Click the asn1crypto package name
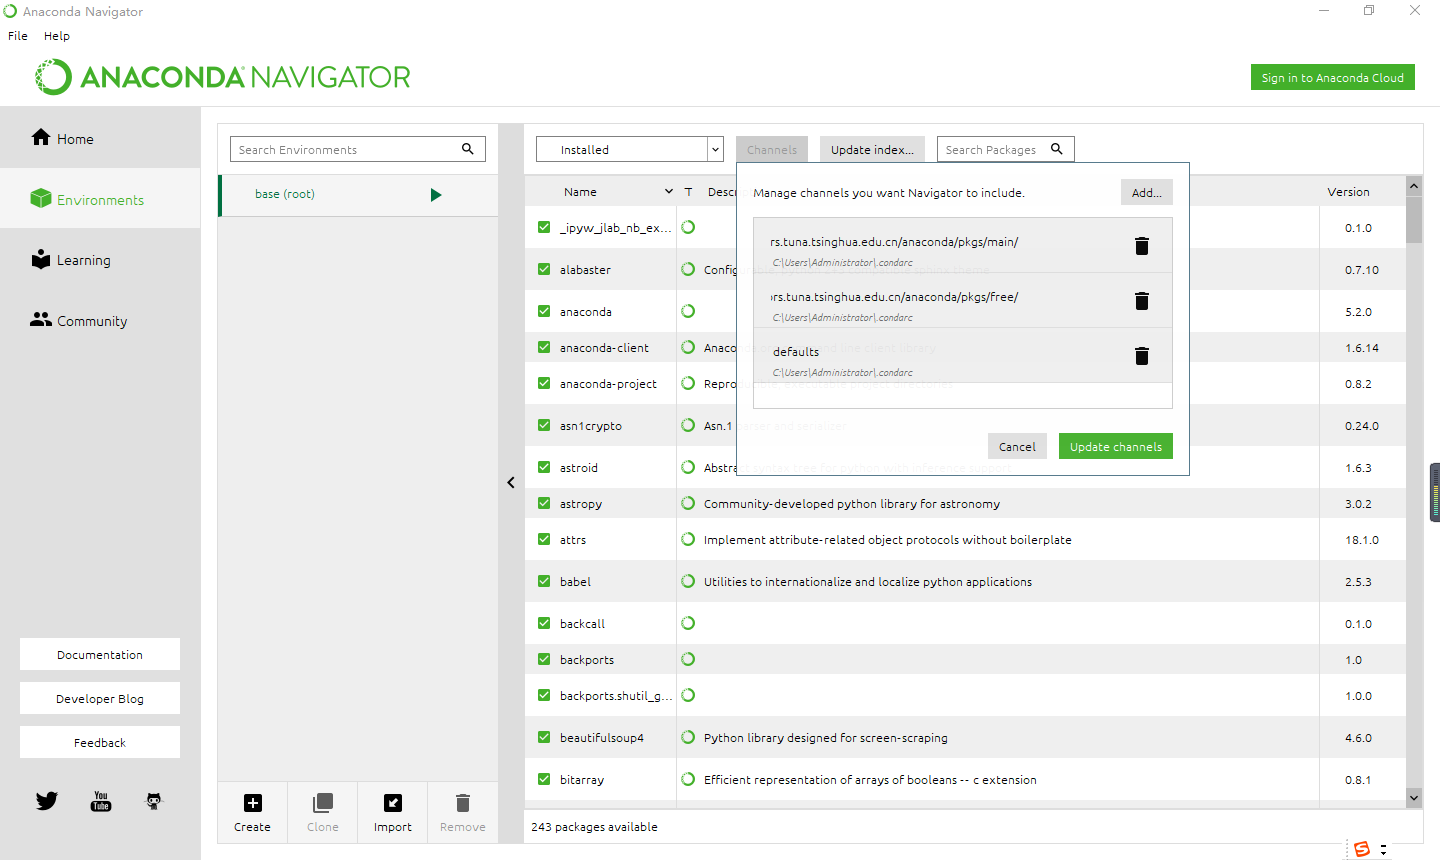1440x860 pixels. 591,425
